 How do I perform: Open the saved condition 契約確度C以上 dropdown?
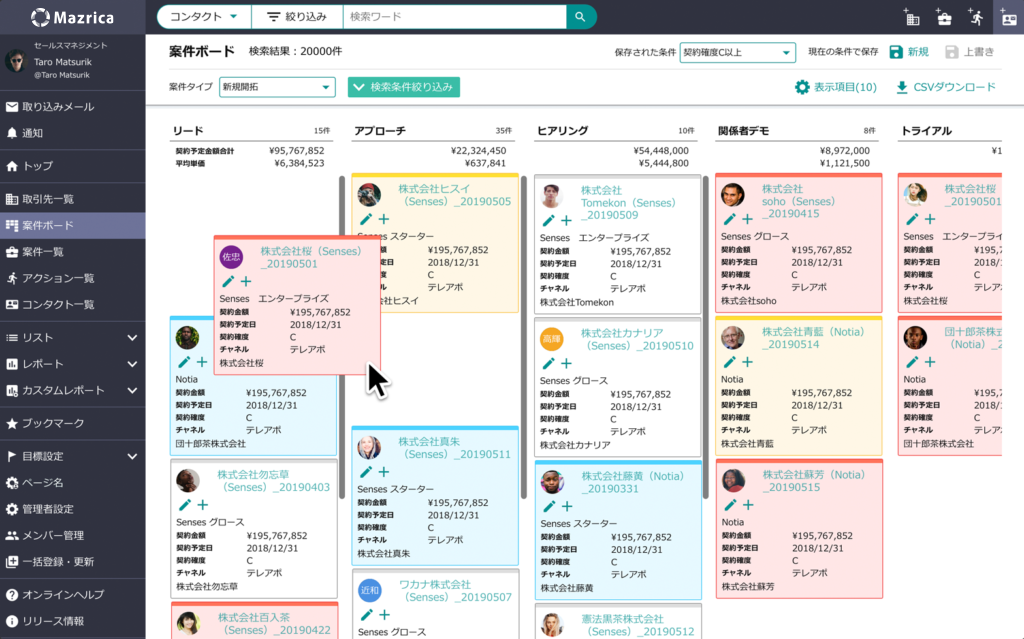click(737, 52)
